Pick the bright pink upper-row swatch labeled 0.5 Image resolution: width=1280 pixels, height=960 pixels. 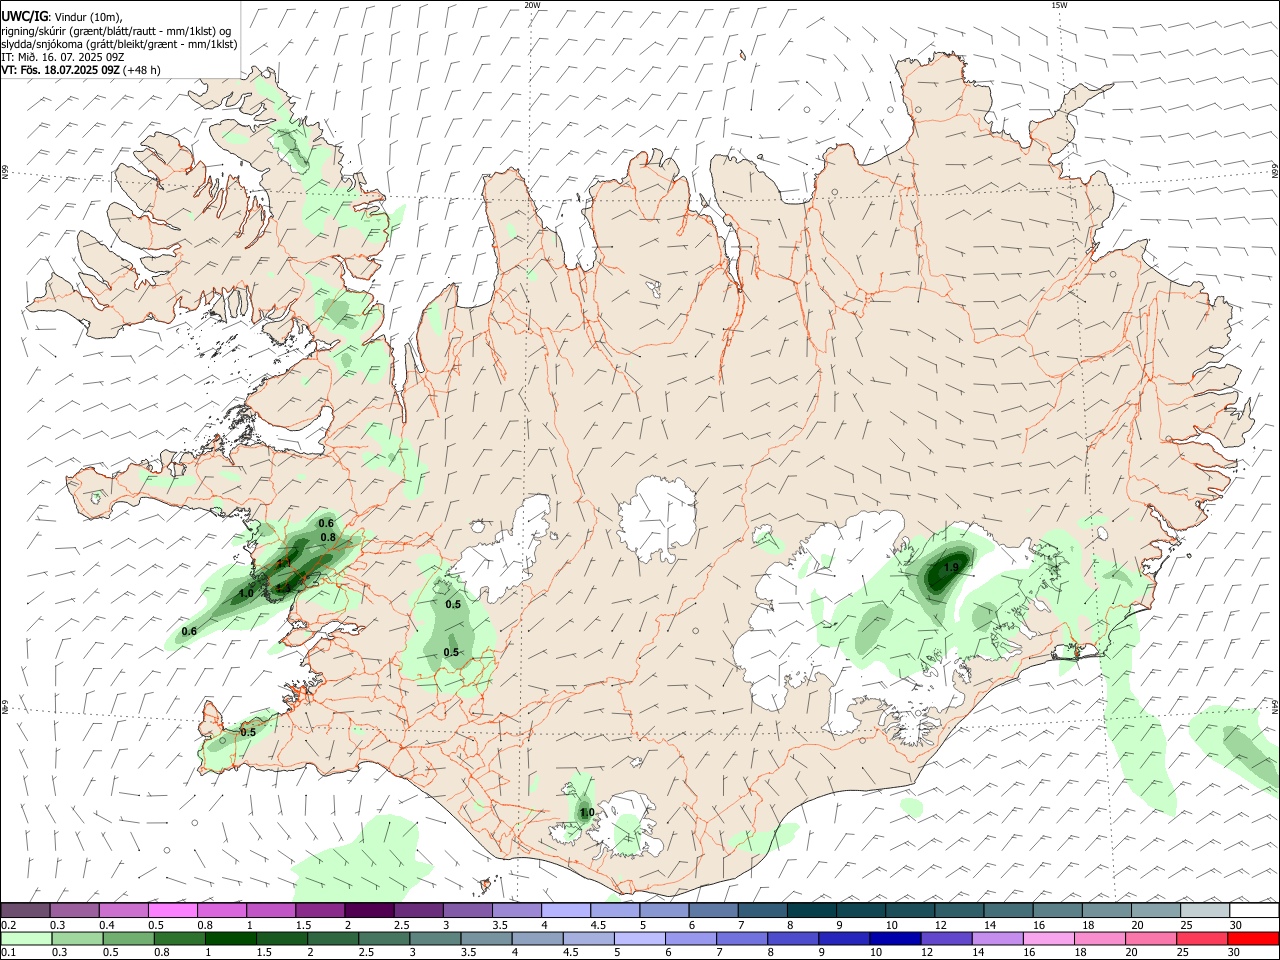click(174, 910)
